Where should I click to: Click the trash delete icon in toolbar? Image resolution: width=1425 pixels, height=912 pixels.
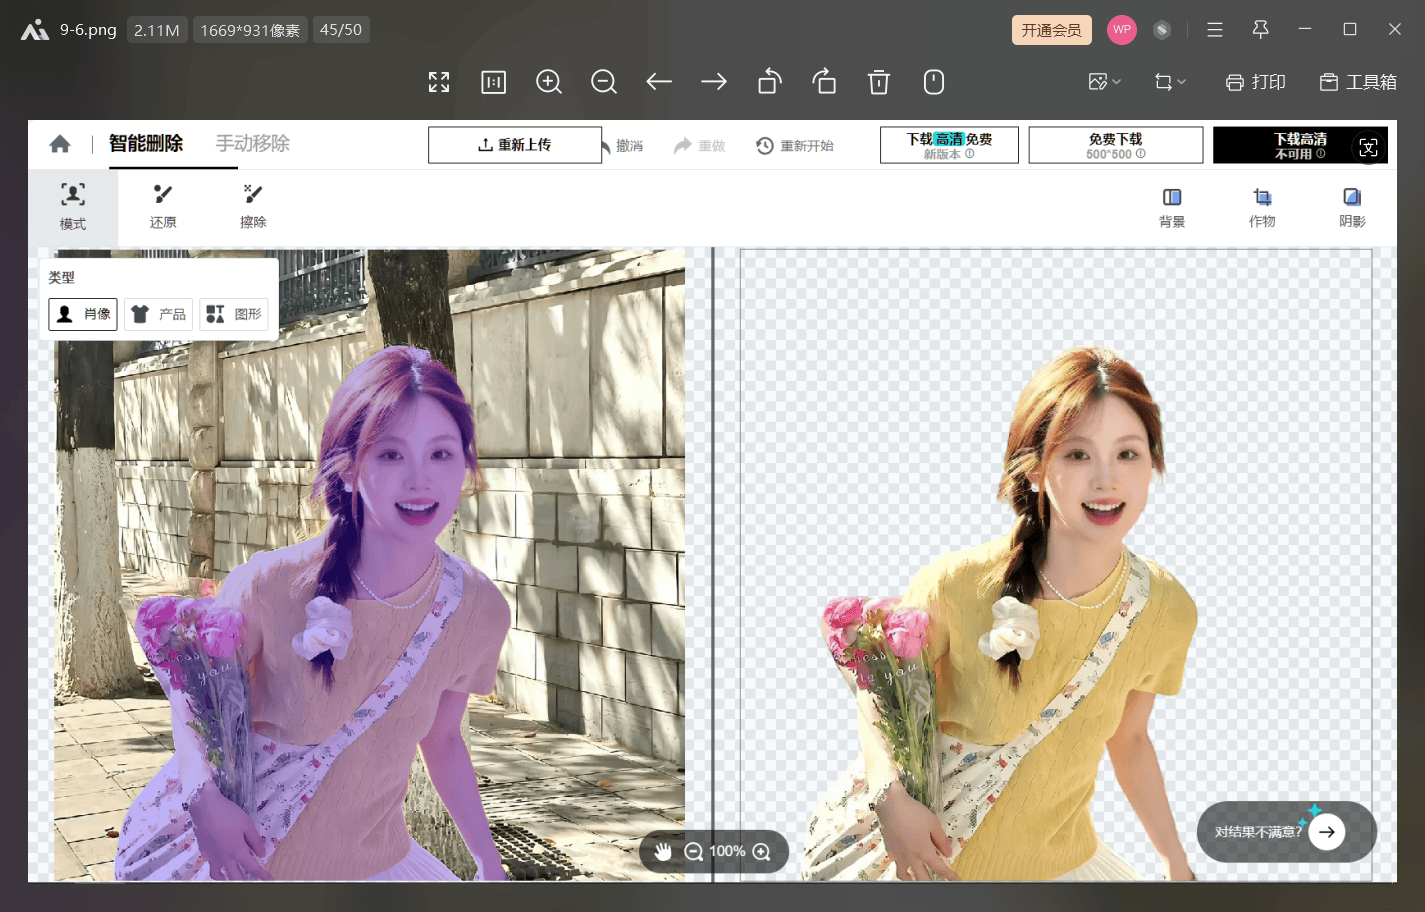click(879, 82)
